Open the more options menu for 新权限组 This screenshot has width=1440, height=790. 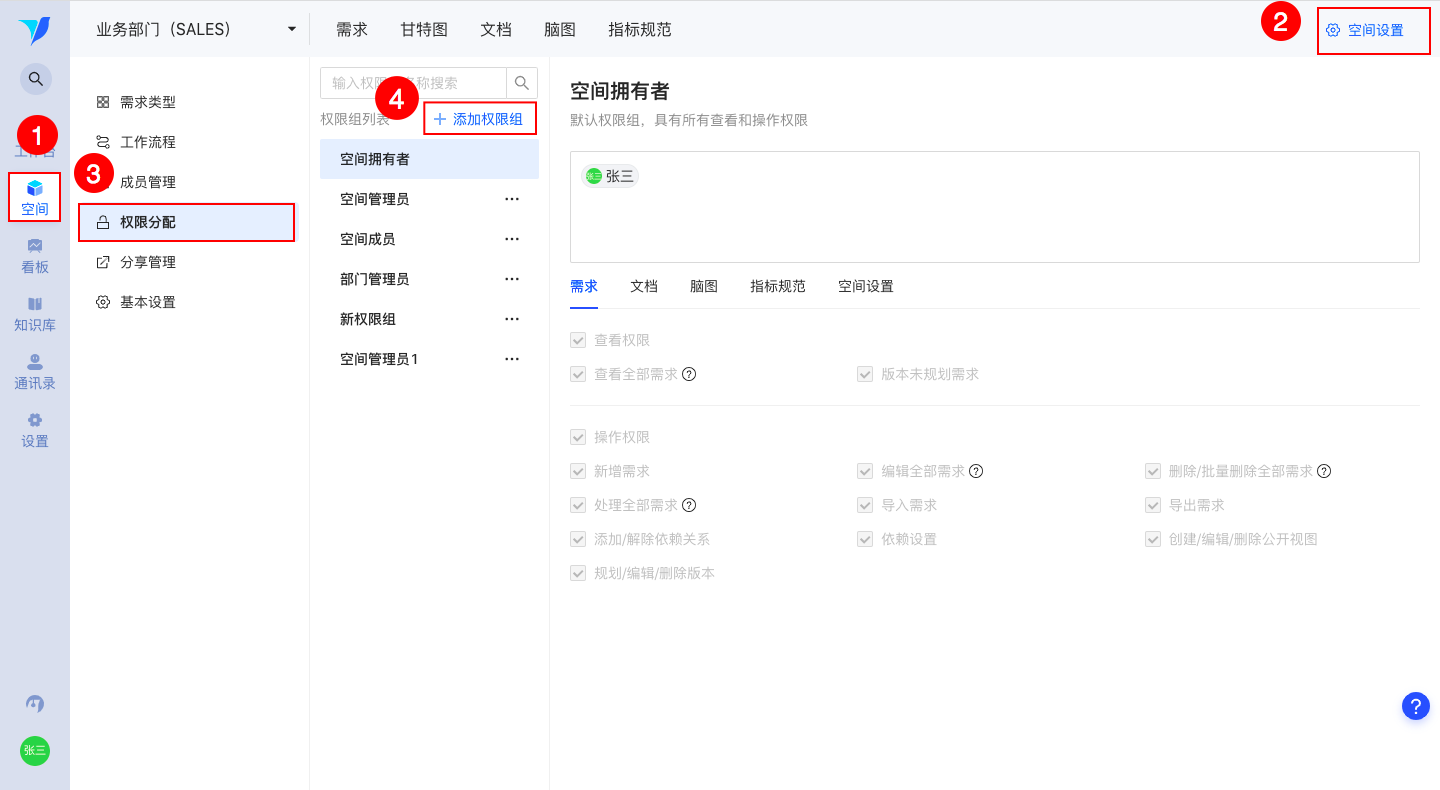[x=512, y=319]
